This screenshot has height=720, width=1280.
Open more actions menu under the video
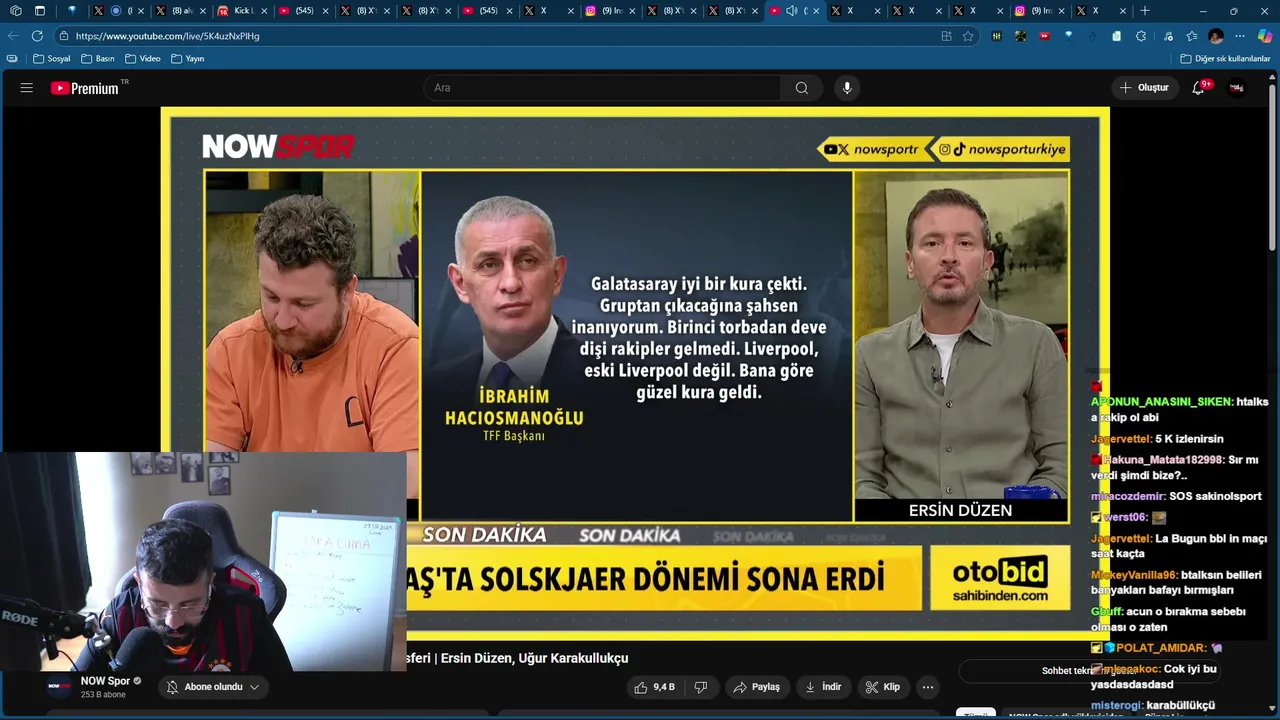coord(928,687)
